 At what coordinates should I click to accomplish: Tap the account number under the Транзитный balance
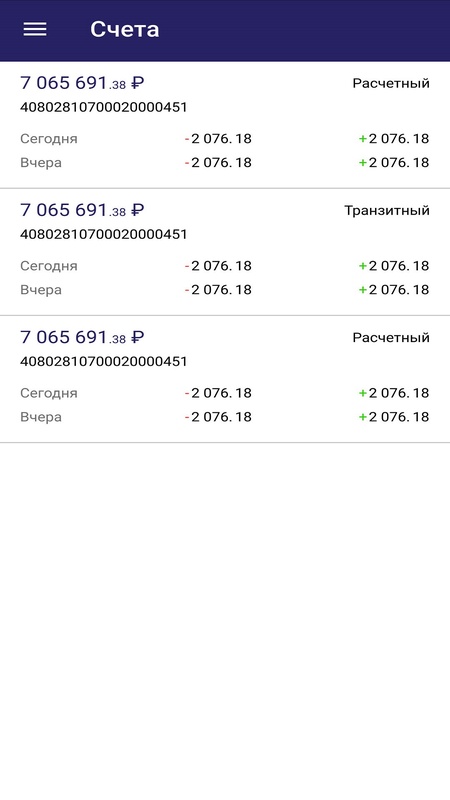pyautogui.click(x=104, y=234)
